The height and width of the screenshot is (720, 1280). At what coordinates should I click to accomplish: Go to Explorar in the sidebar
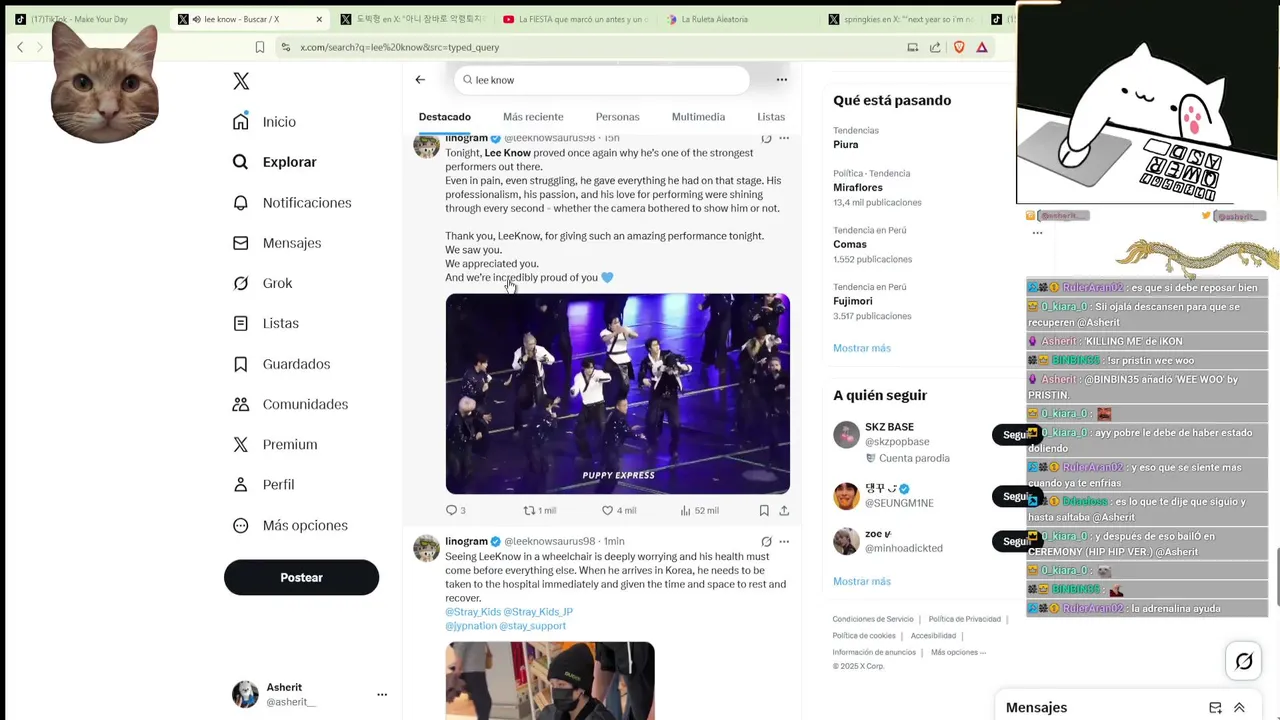274,162
